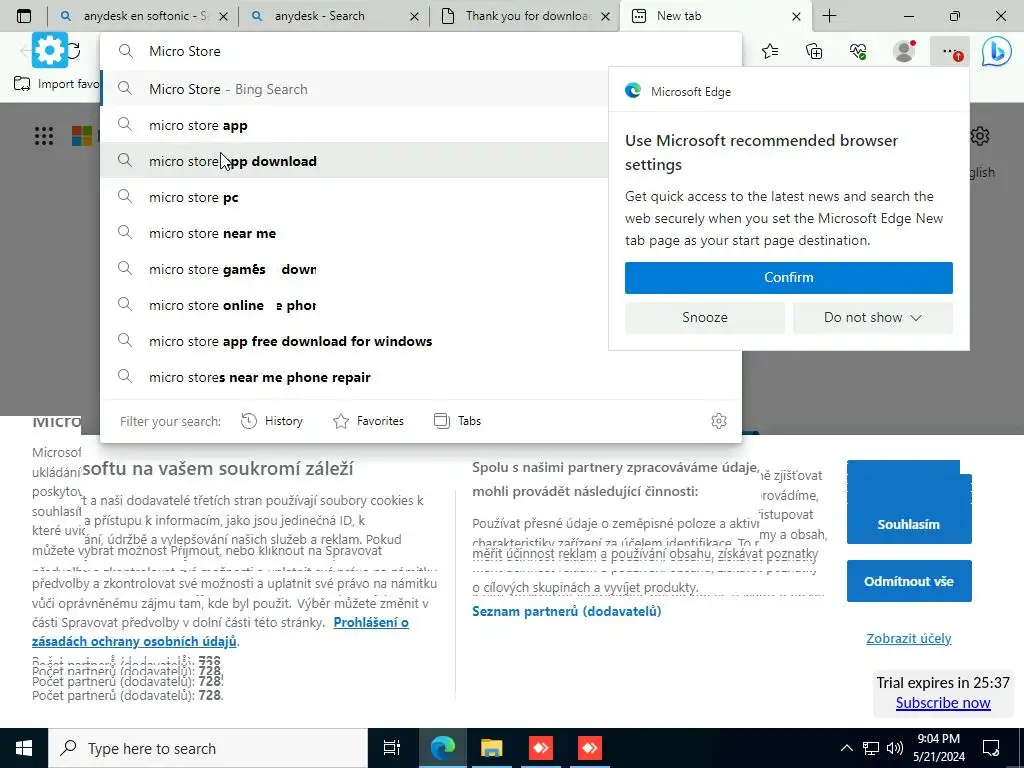Click the address bar with 'Micro Store'
The height and width of the screenshot is (768, 1024).
coord(421,51)
